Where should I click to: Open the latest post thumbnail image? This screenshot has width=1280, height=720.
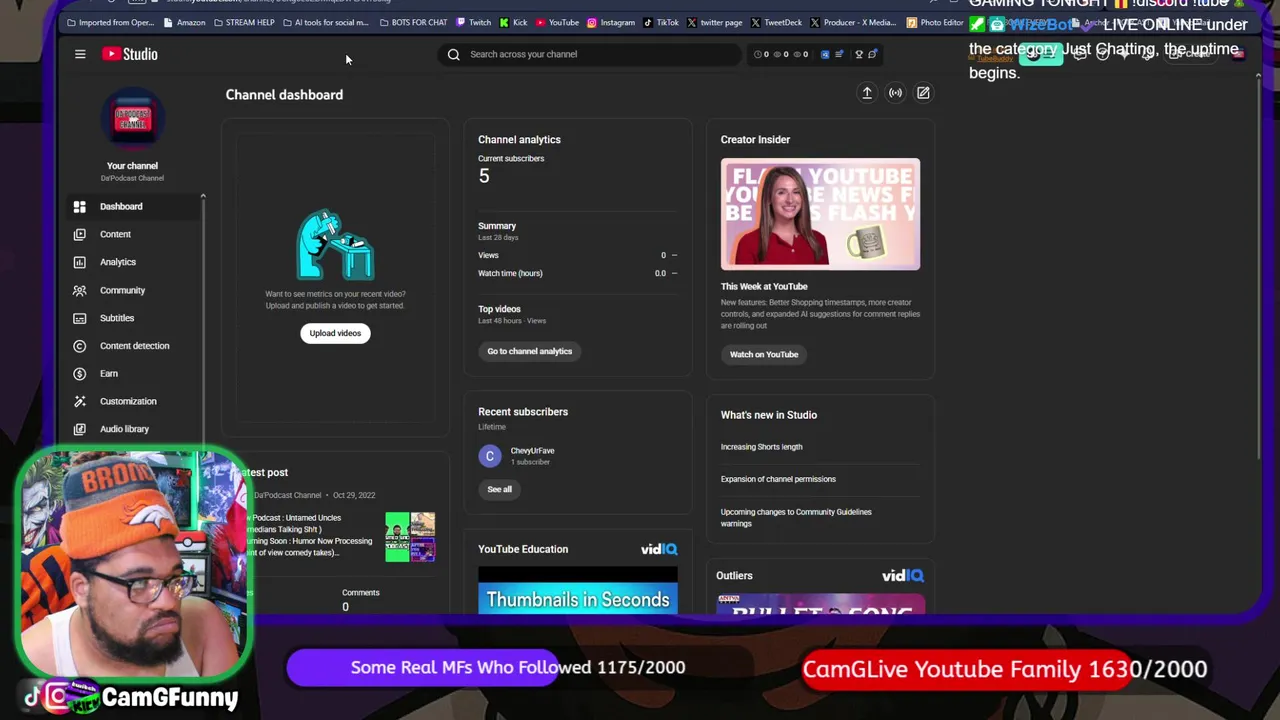tap(410, 537)
